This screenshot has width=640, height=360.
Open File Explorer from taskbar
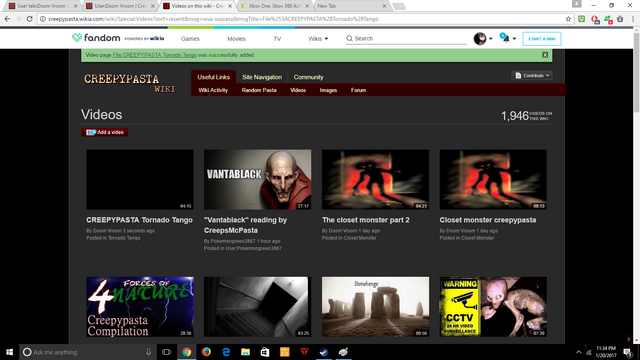click(245, 352)
